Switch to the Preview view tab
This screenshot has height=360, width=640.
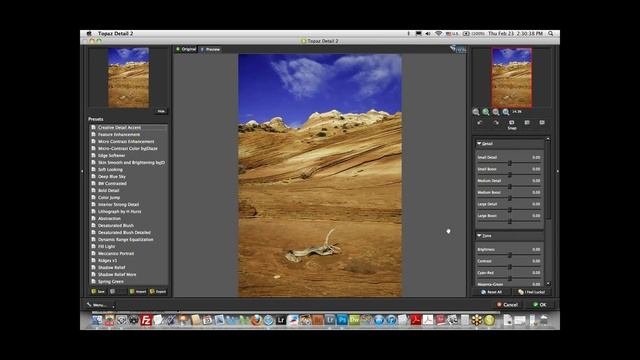[x=211, y=49]
